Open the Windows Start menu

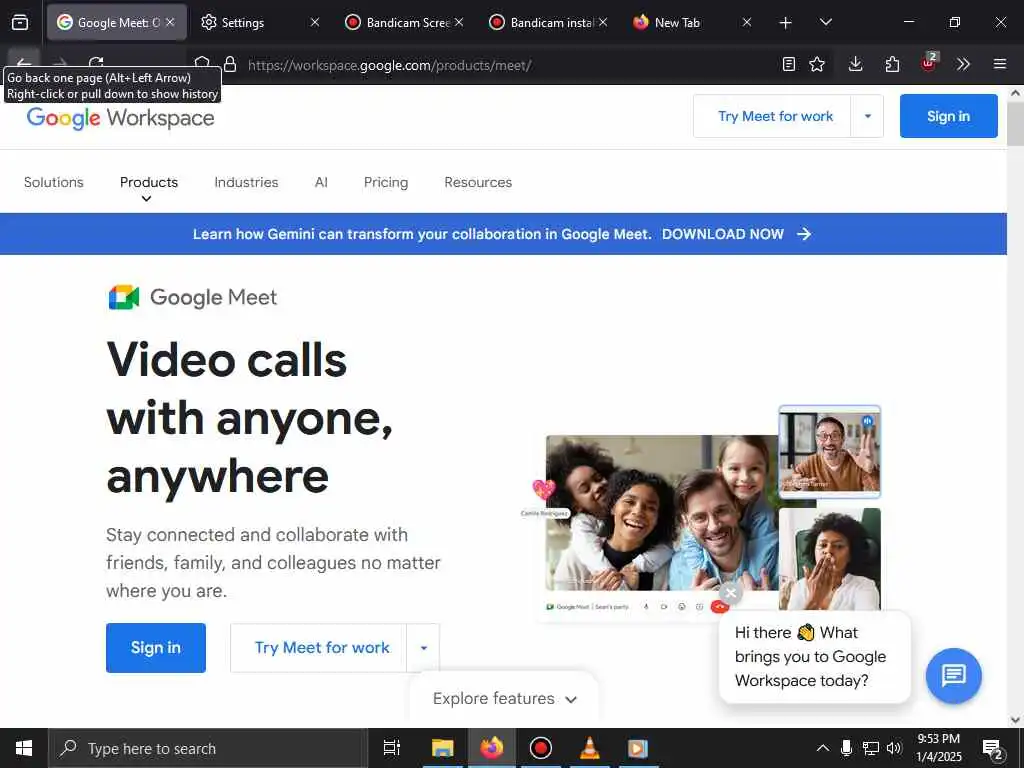(24, 748)
